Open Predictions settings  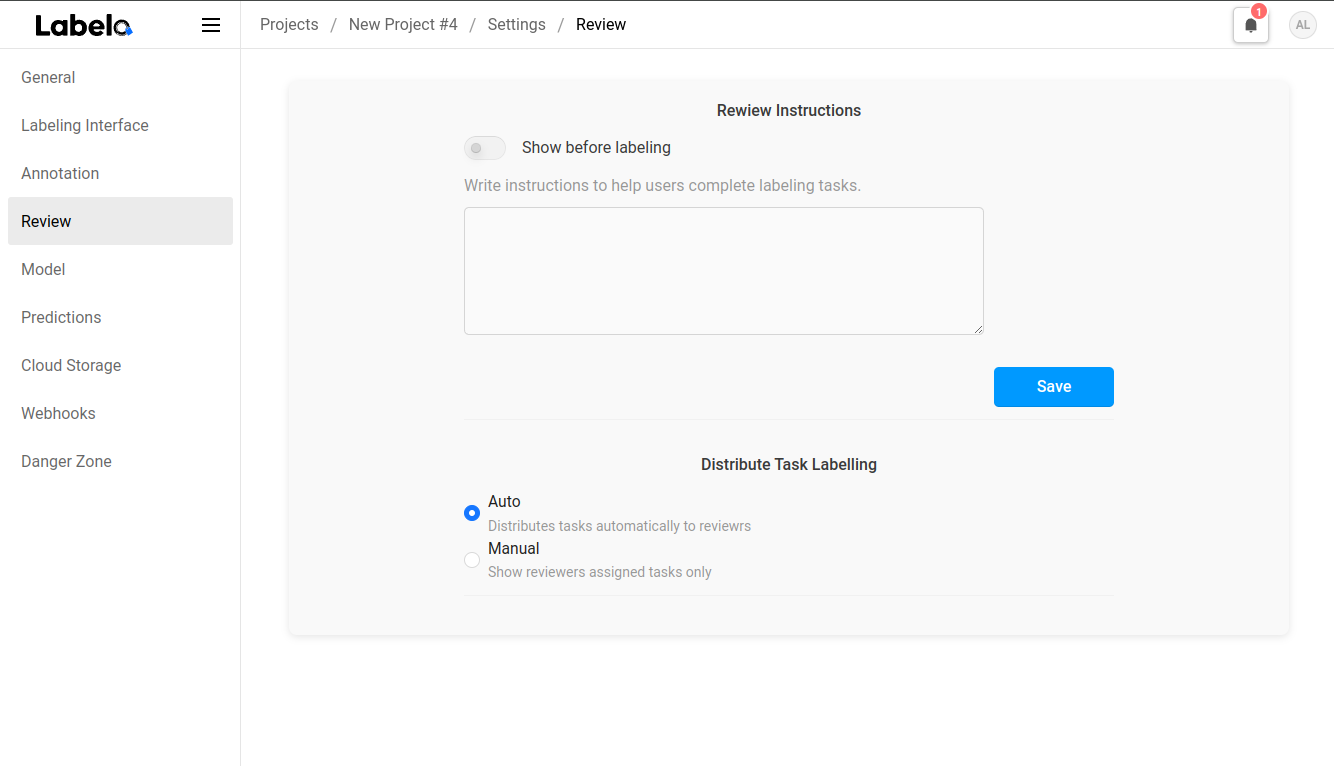click(x=120, y=317)
